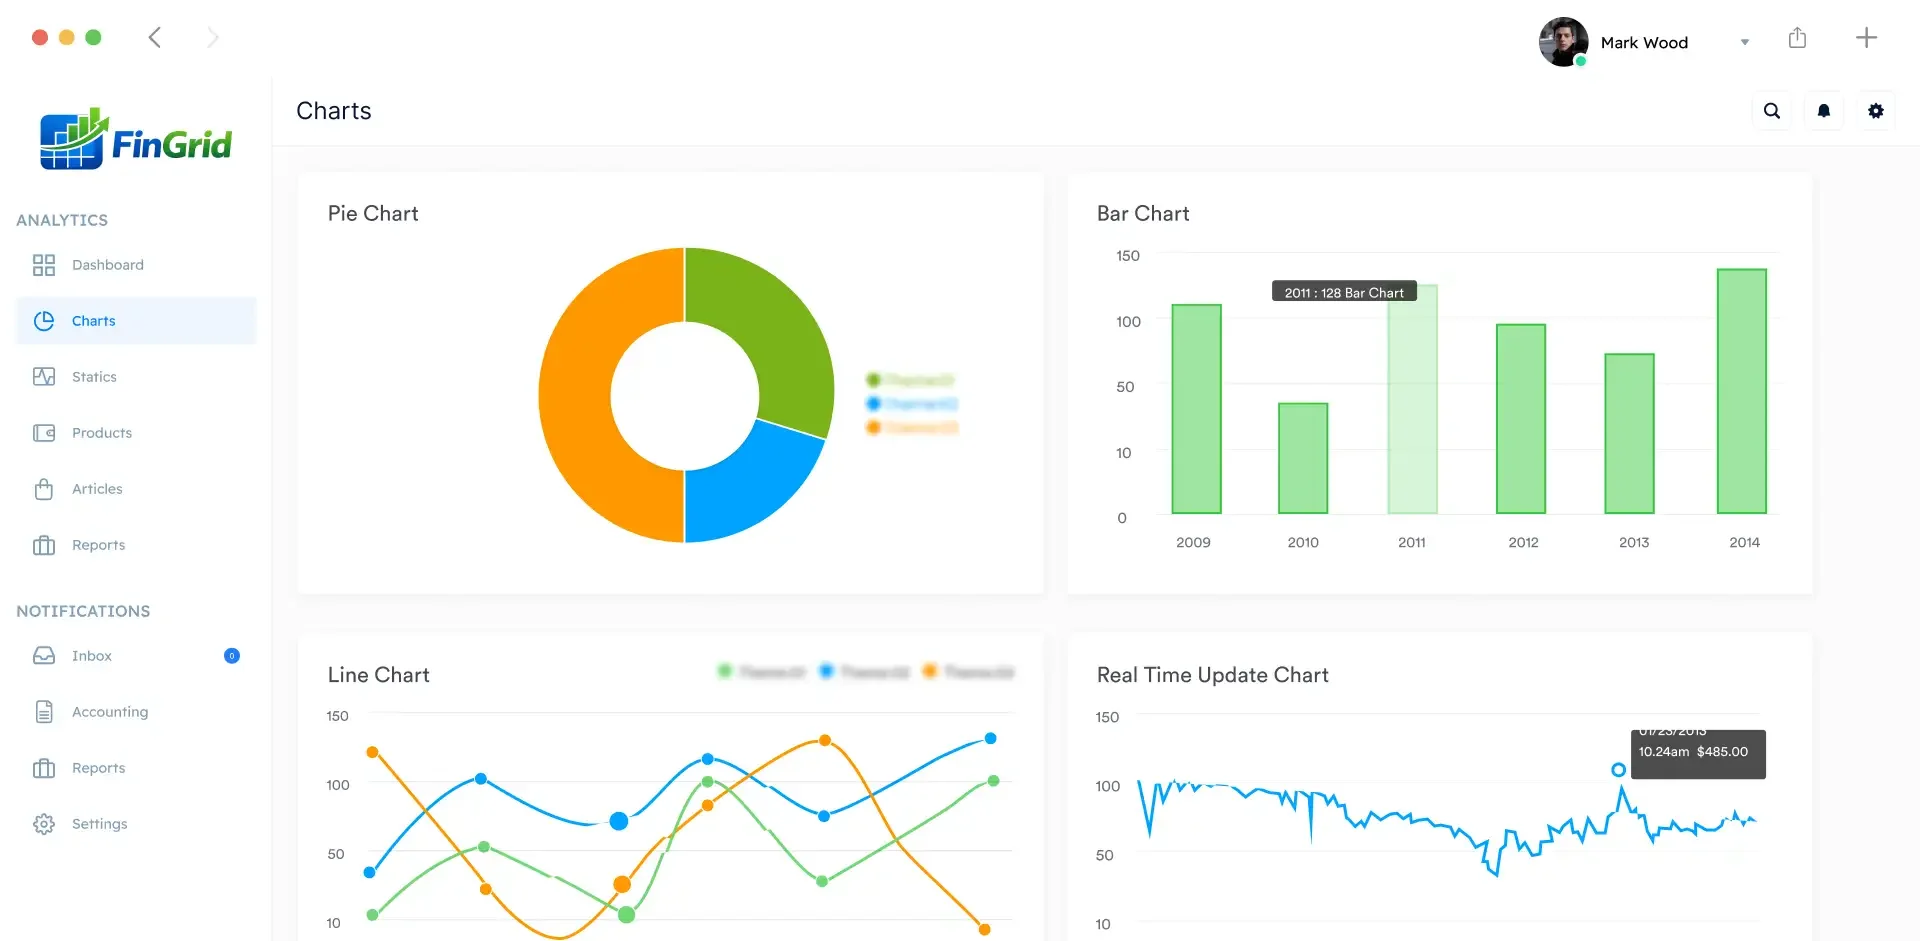Click the real-time chart peak marker circle
1920x941 pixels.
pos(1618,770)
